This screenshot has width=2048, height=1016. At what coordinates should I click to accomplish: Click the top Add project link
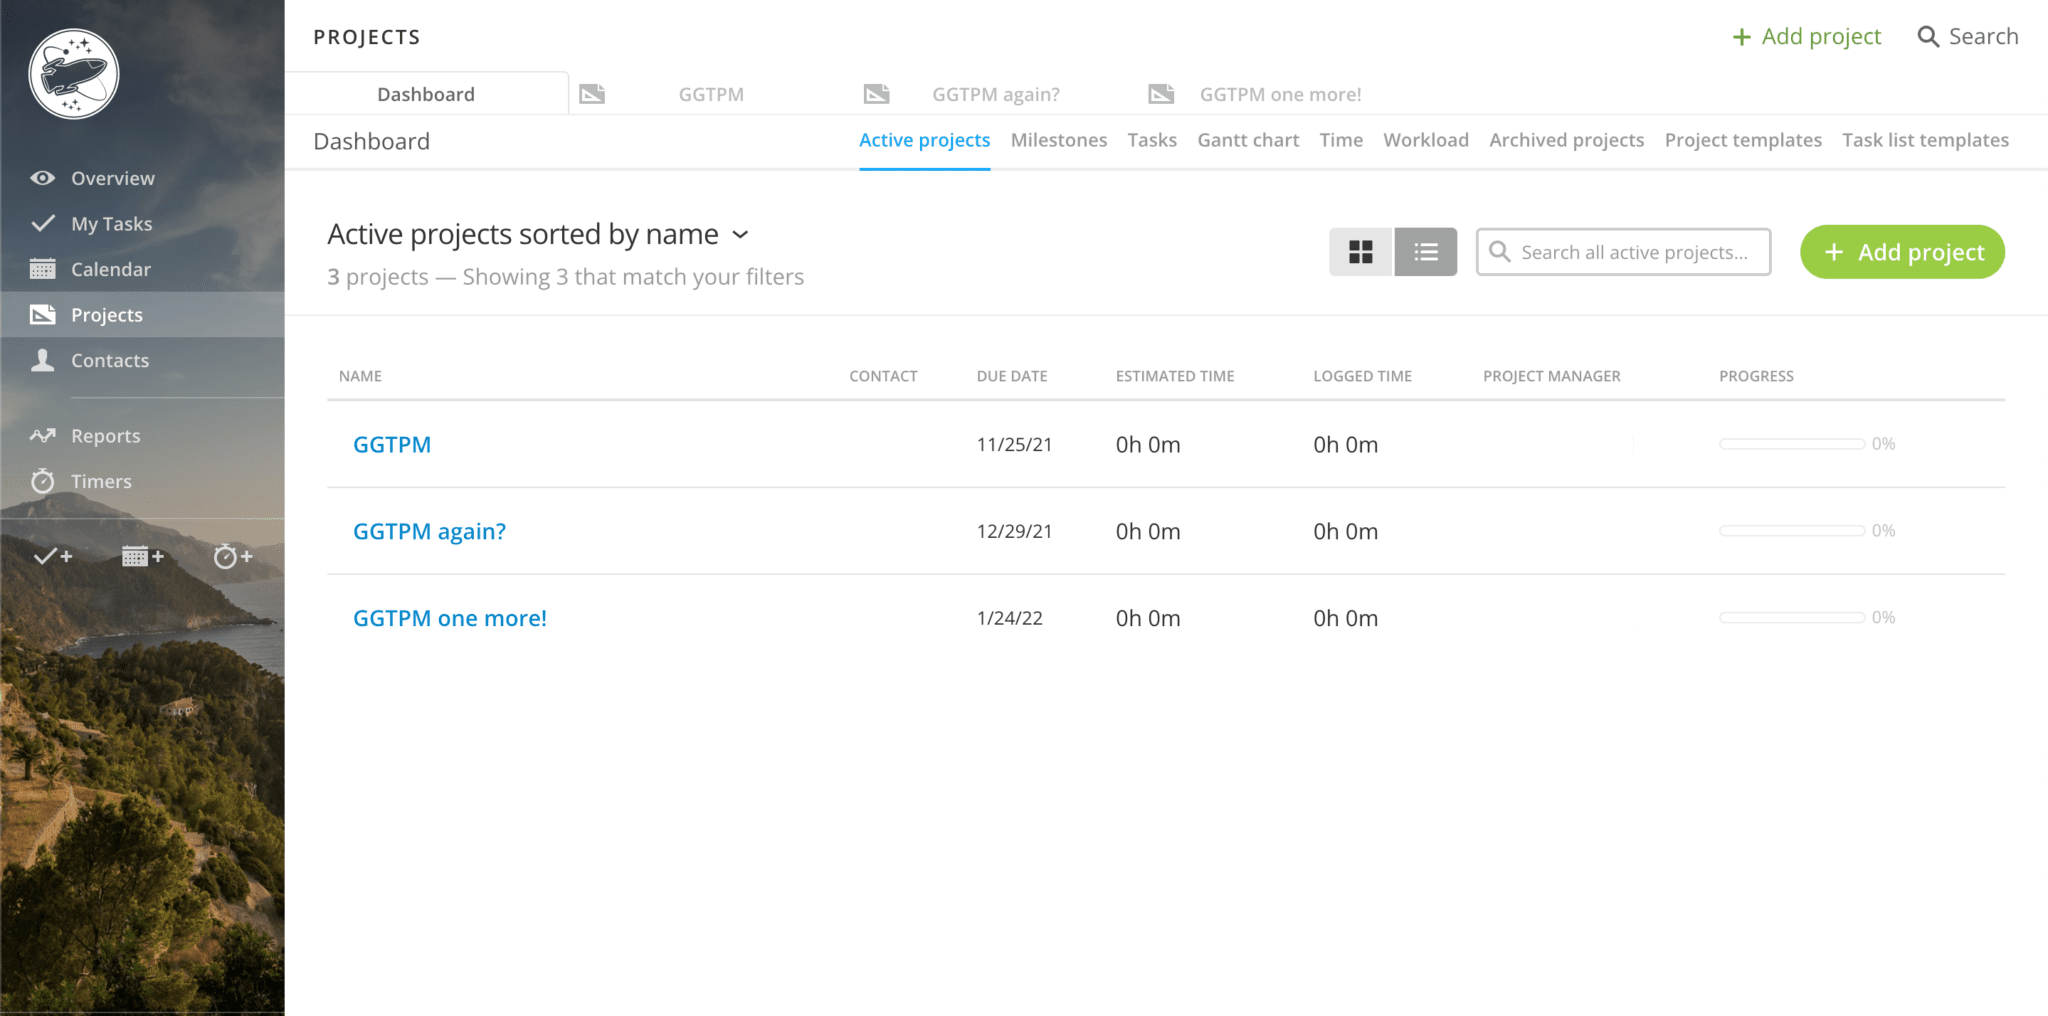1806,37
